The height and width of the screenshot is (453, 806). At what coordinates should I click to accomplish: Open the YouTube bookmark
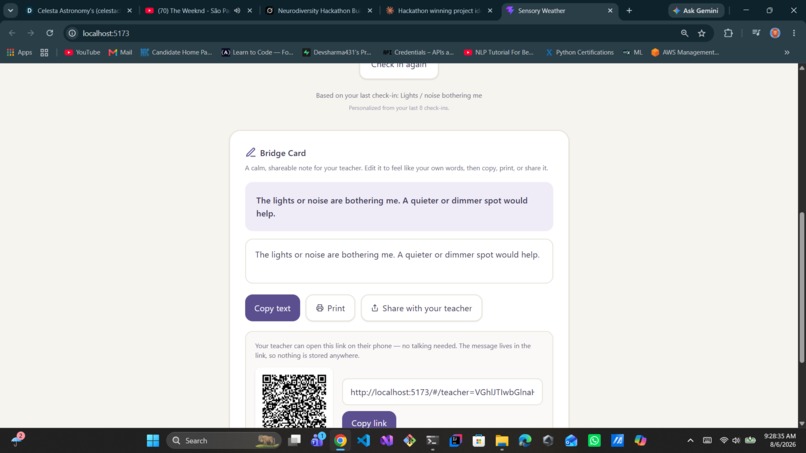click(x=82, y=52)
